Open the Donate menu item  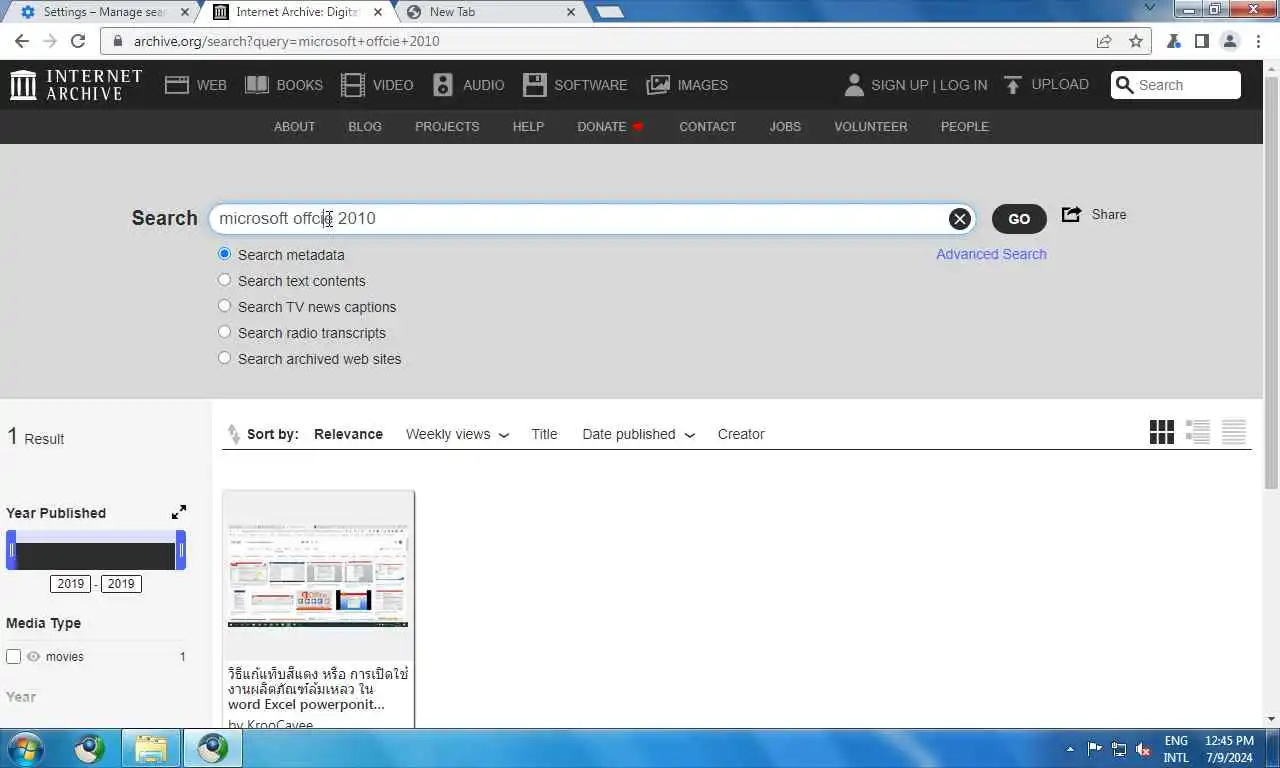point(610,126)
